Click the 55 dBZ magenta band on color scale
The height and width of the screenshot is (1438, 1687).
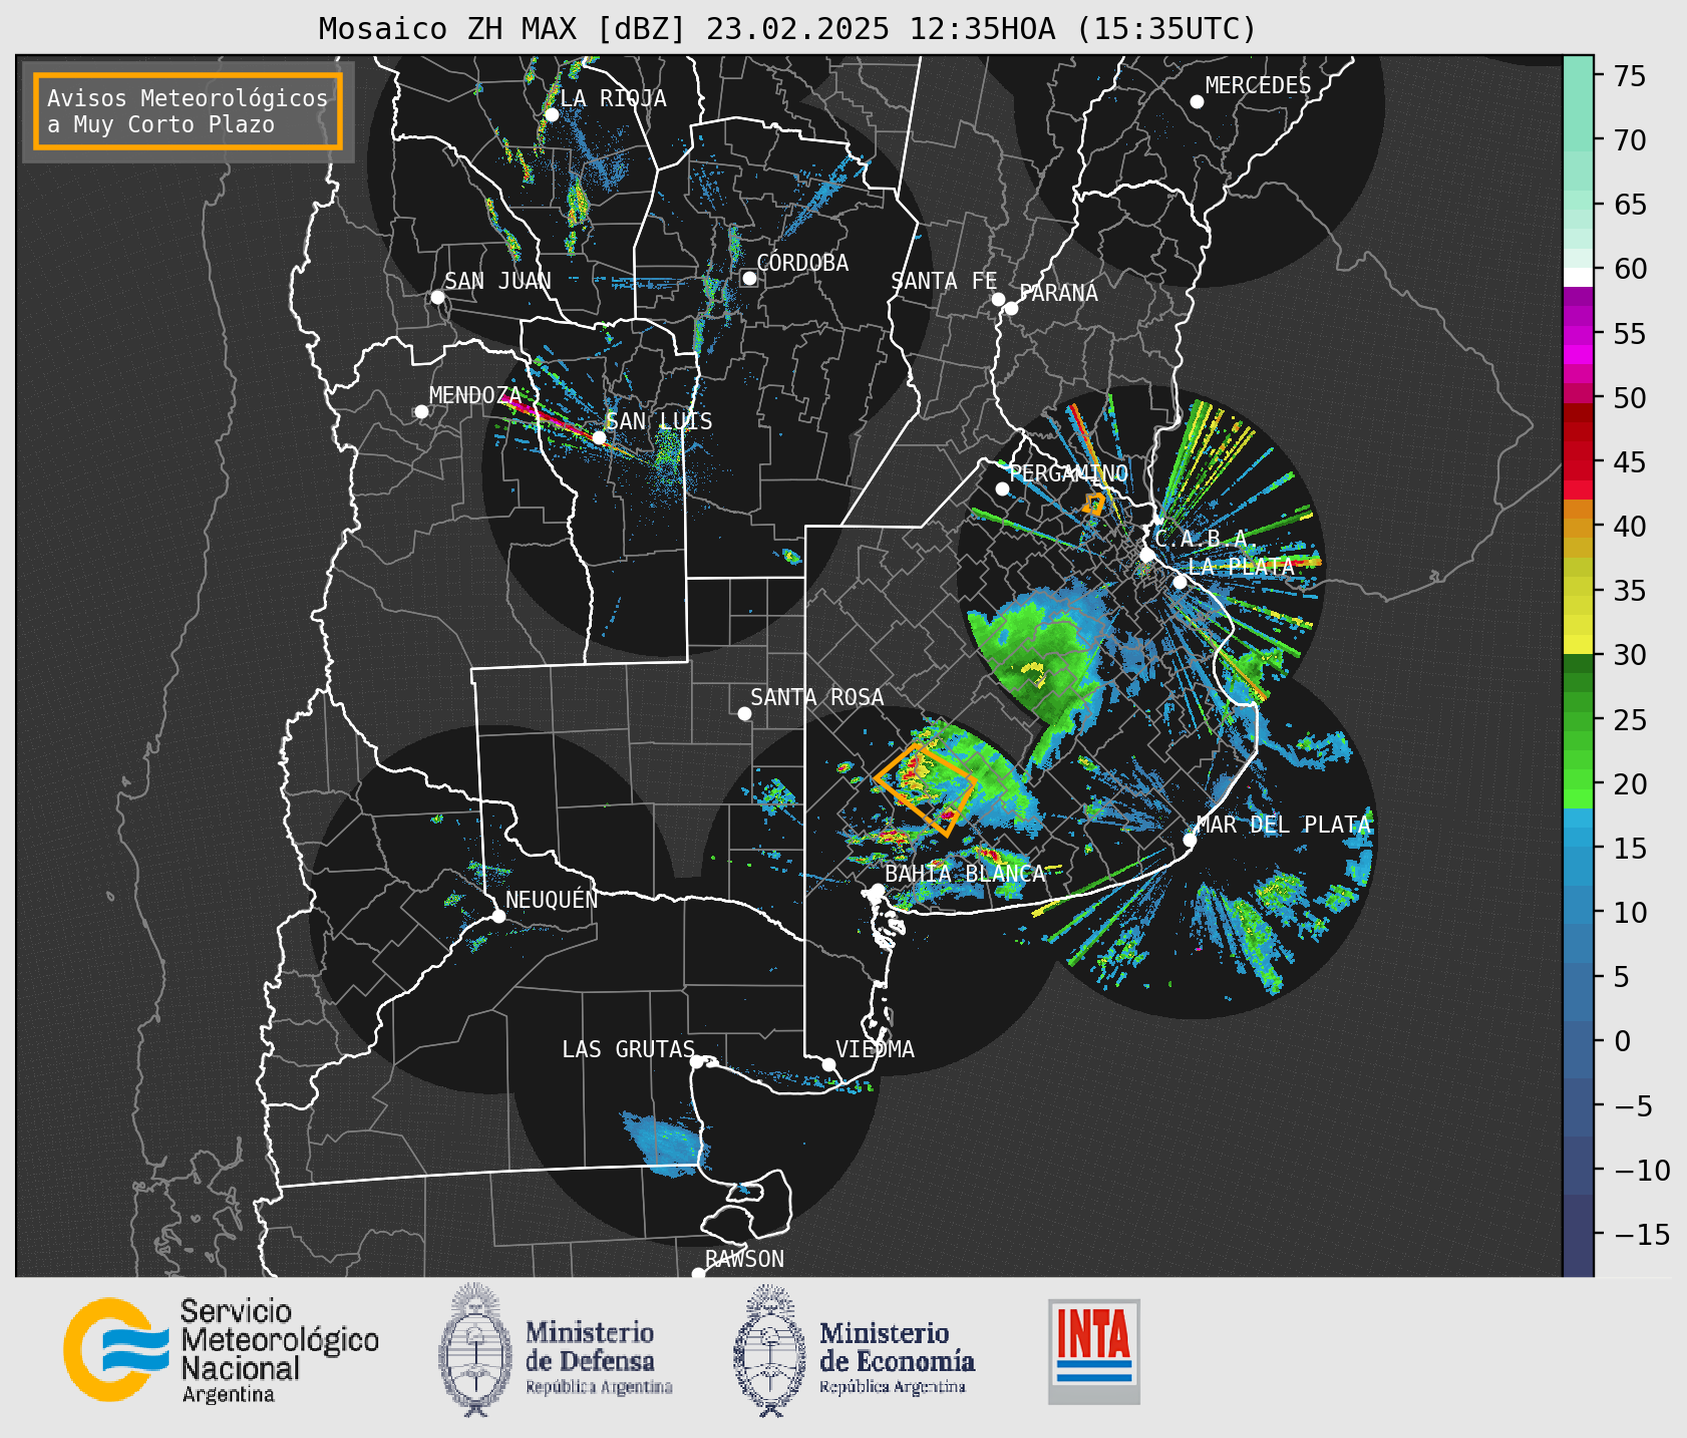(x=1578, y=333)
